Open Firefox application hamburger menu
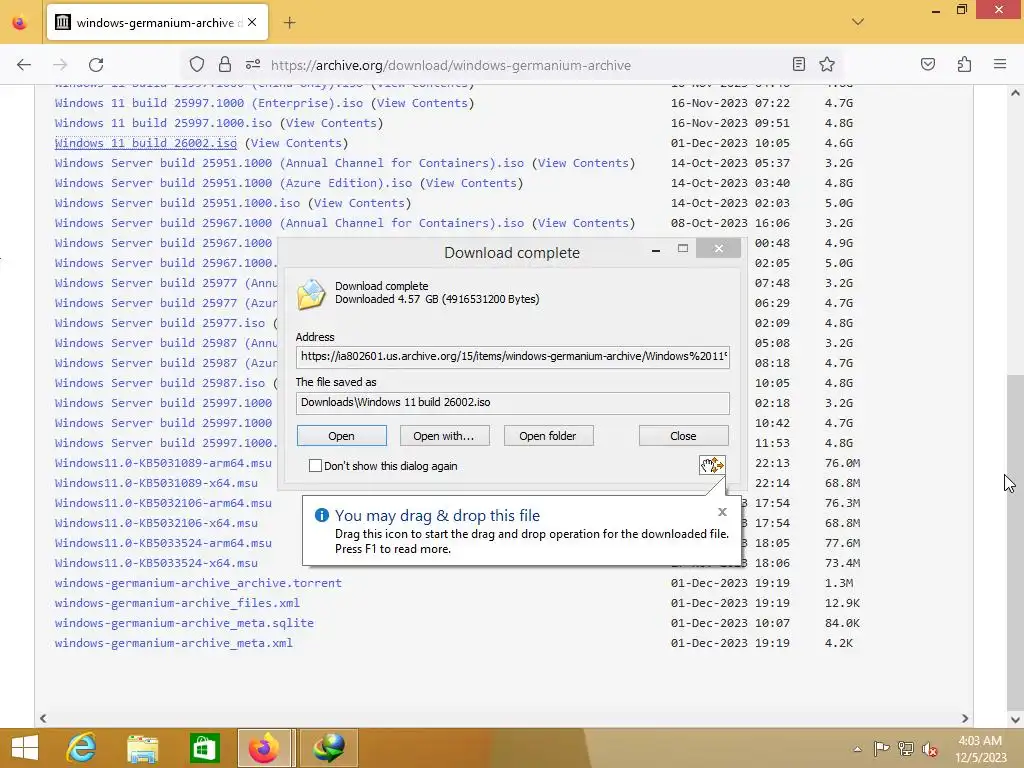 pos(1000,64)
